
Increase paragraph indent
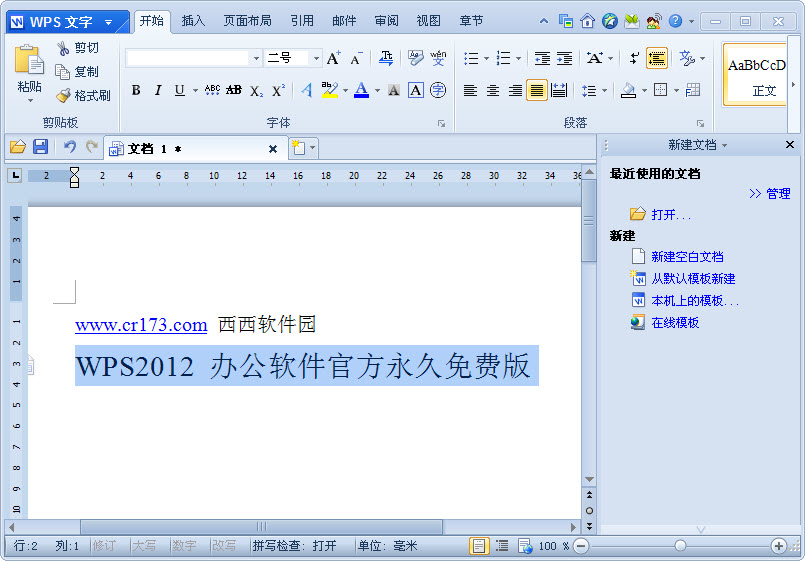point(564,59)
